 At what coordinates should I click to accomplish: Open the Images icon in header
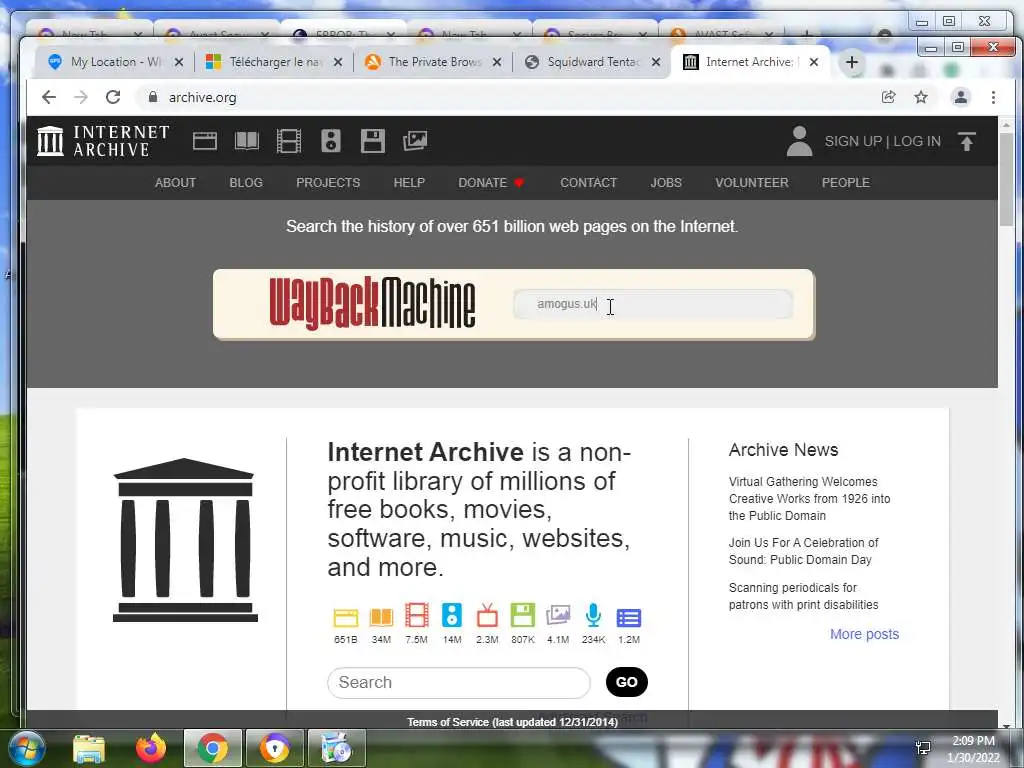pos(415,141)
